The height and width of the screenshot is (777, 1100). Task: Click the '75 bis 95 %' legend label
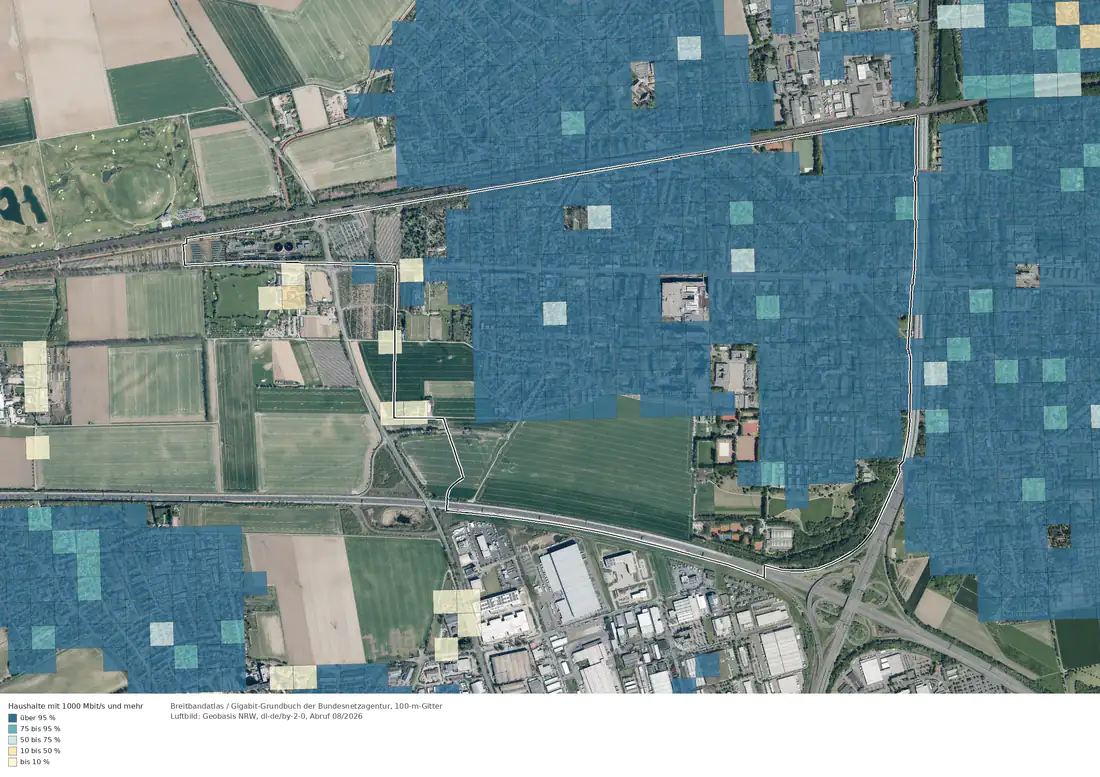pos(41,729)
